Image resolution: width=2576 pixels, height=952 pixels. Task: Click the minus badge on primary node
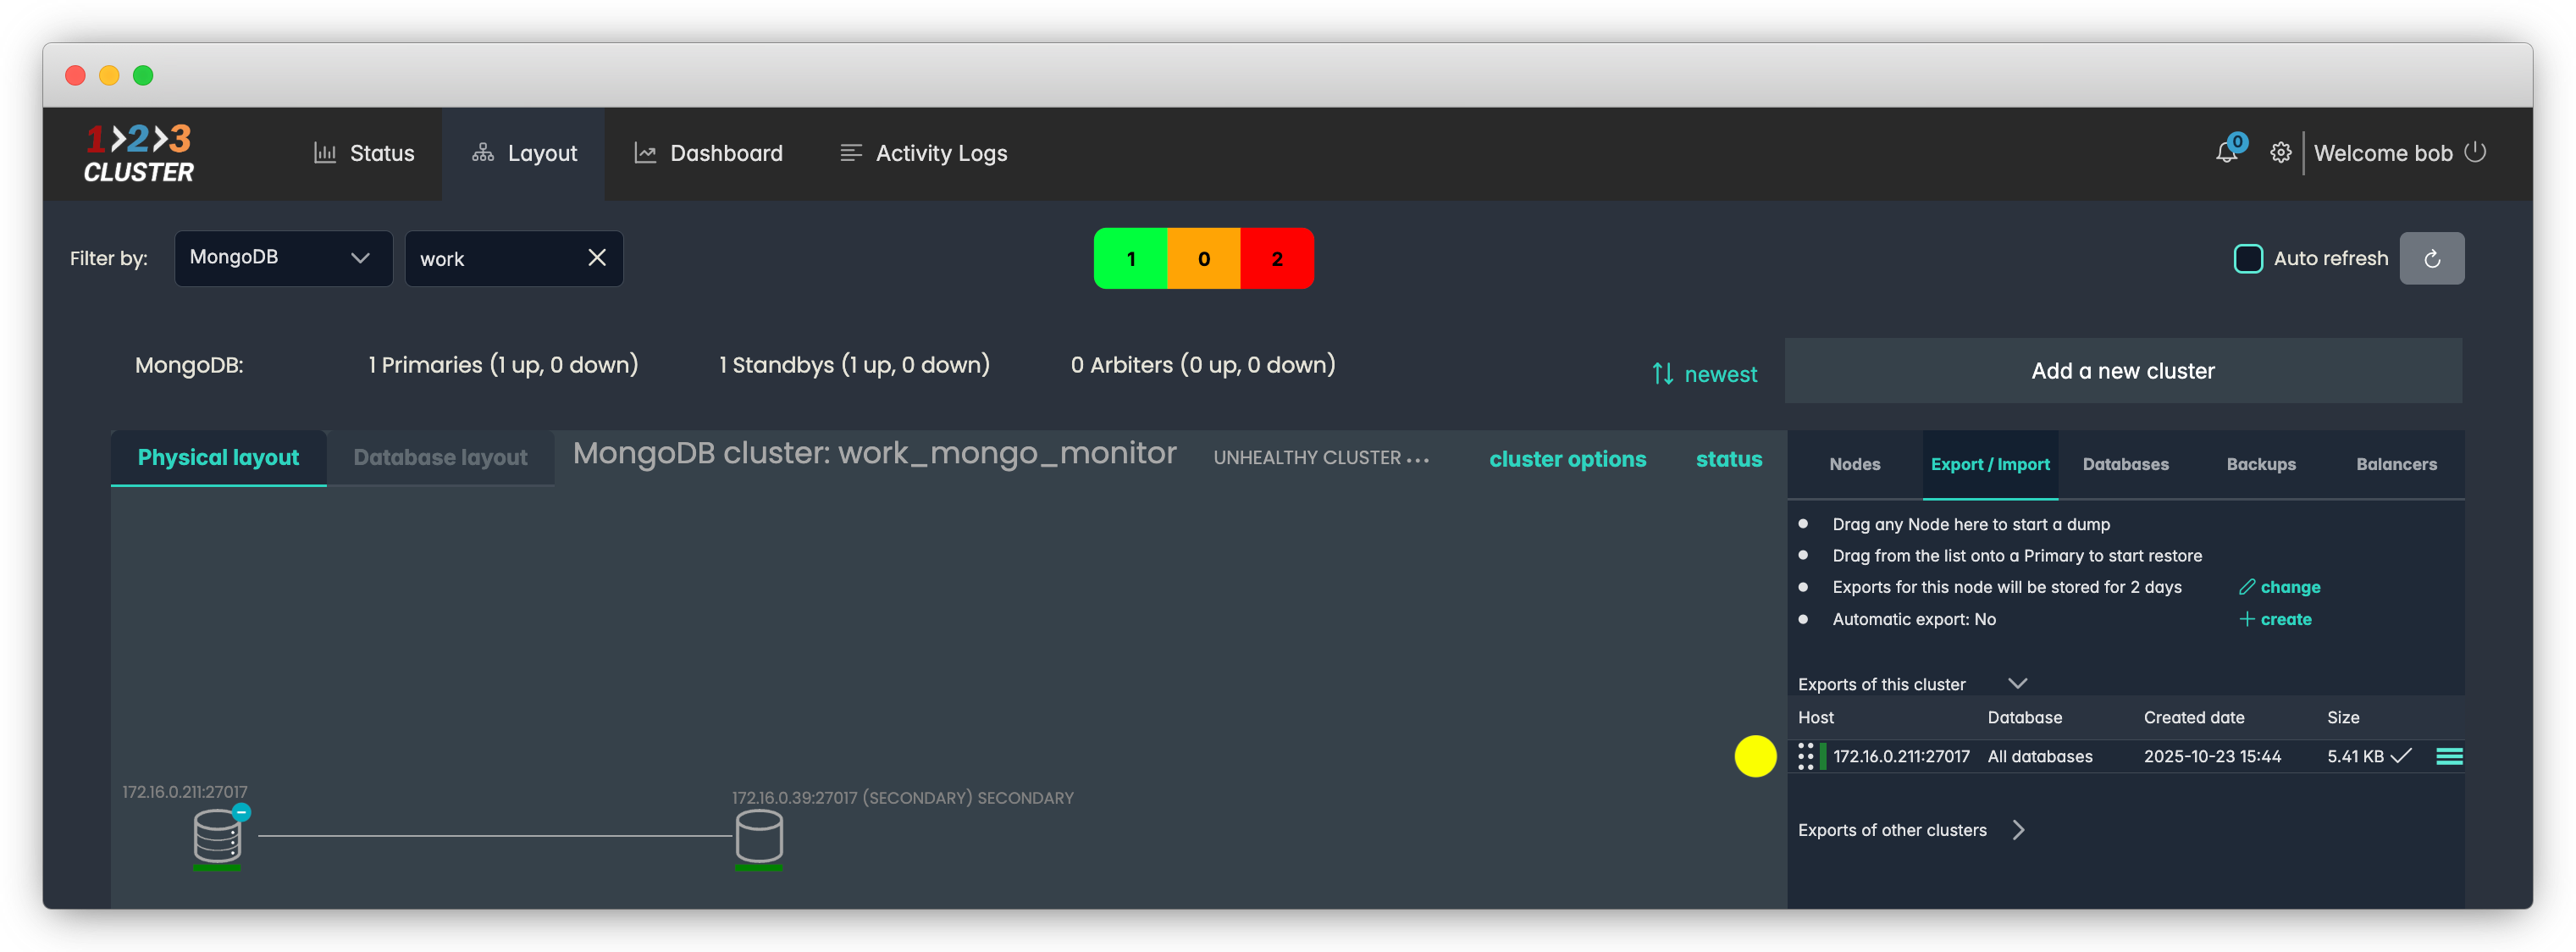point(241,812)
